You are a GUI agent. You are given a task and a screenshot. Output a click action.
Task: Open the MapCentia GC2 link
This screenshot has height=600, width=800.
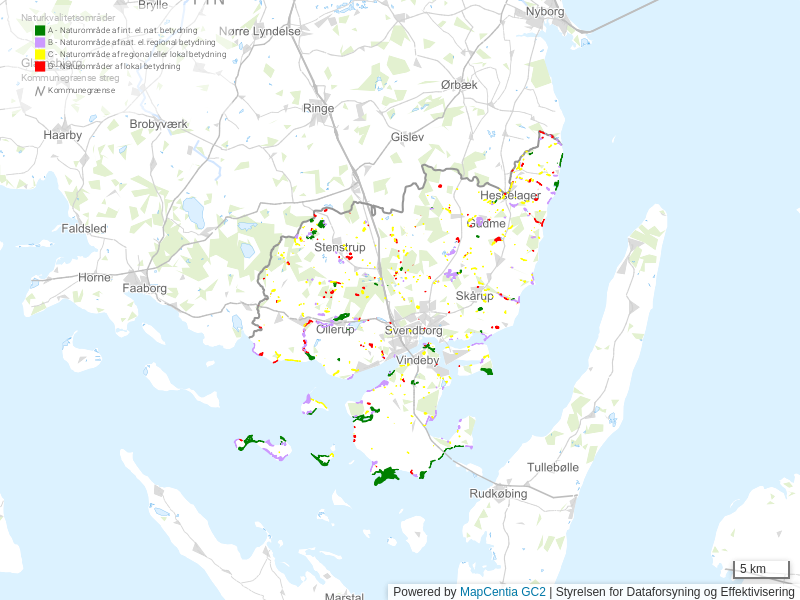coord(503,592)
